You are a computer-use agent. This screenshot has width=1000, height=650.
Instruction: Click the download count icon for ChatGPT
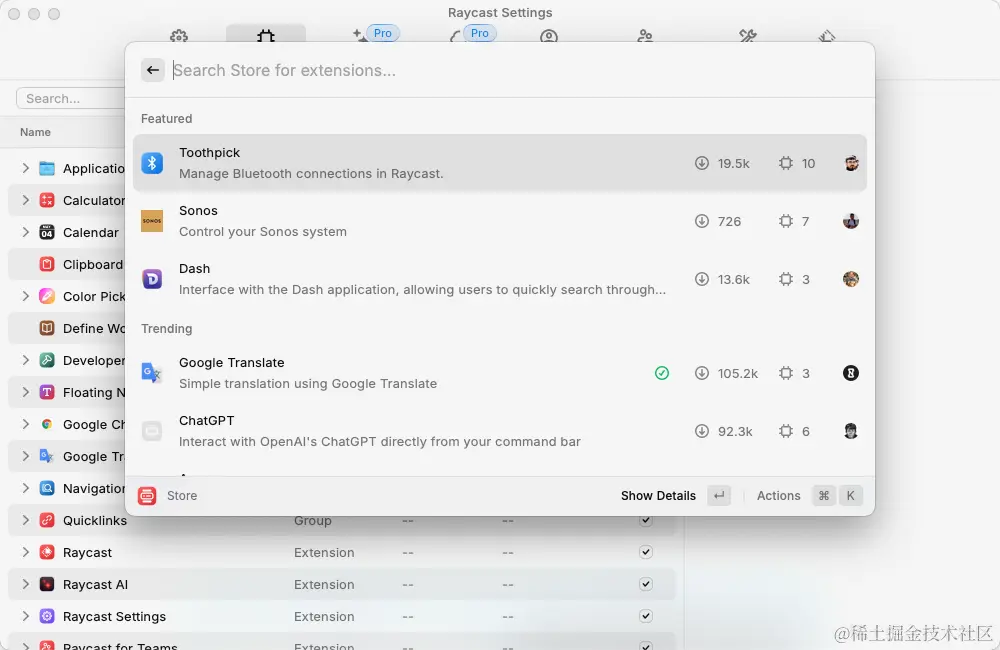point(702,431)
